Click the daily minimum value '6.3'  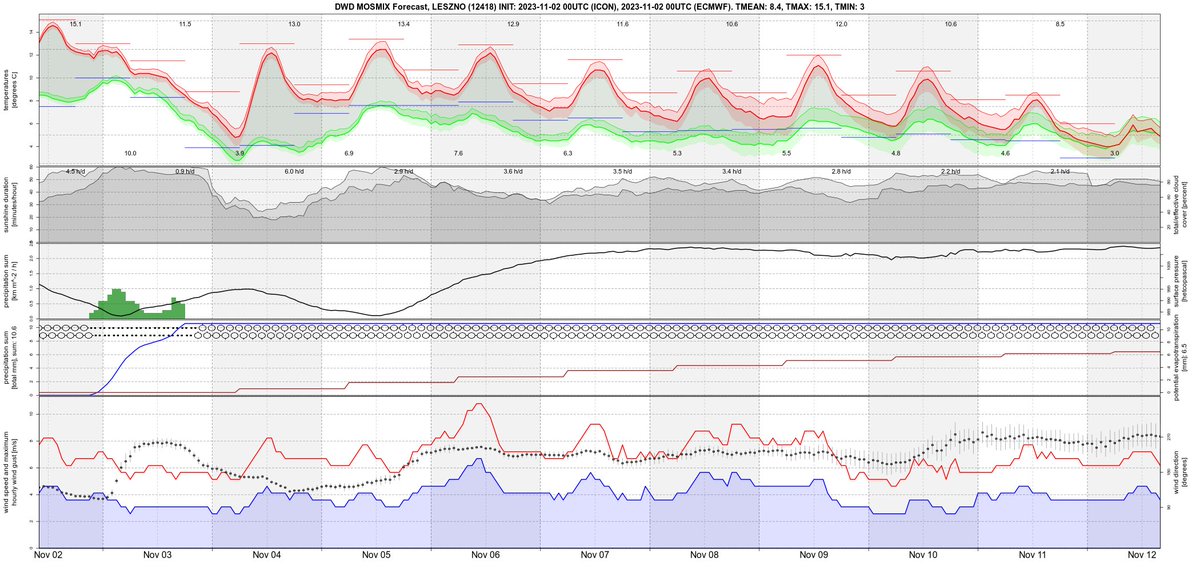point(567,153)
